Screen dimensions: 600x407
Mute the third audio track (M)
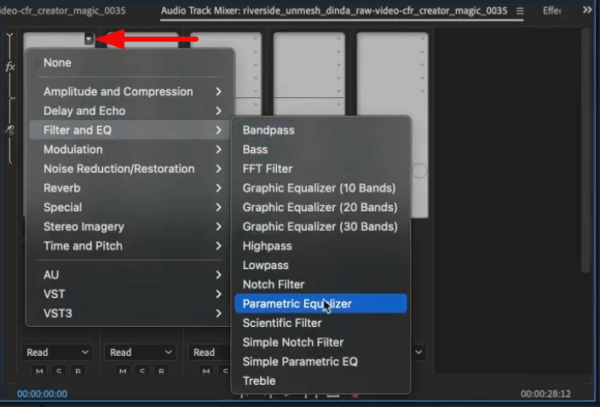206,371
